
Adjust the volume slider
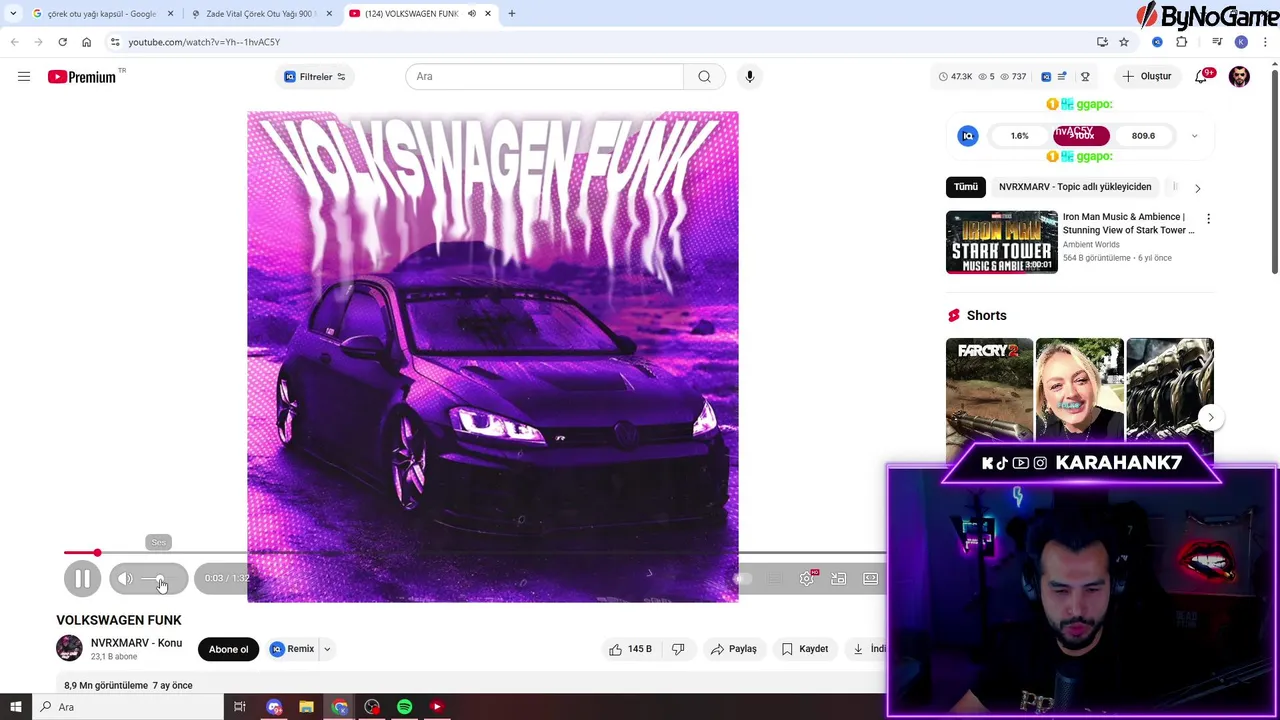pos(160,579)
